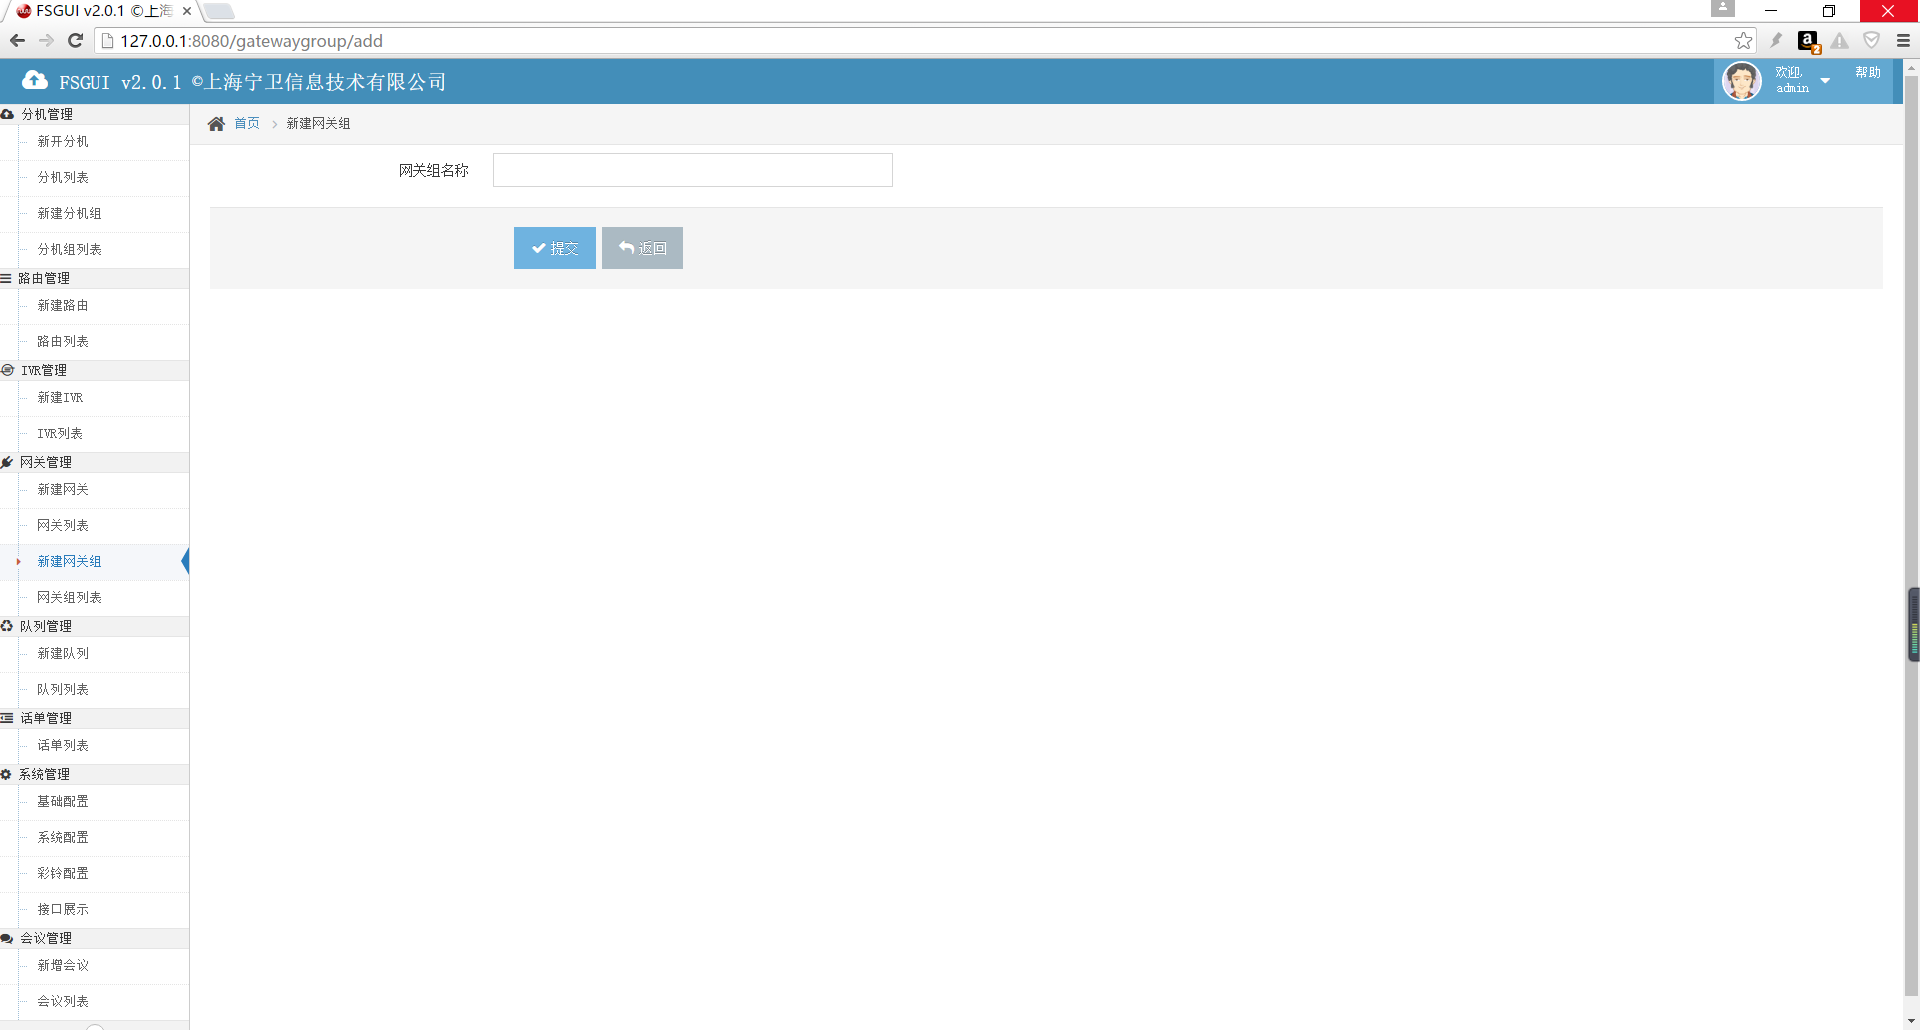Click the FSGUI cloud logo icon
Viewport: 1920px width, 1030px height.
click(35, 81)
